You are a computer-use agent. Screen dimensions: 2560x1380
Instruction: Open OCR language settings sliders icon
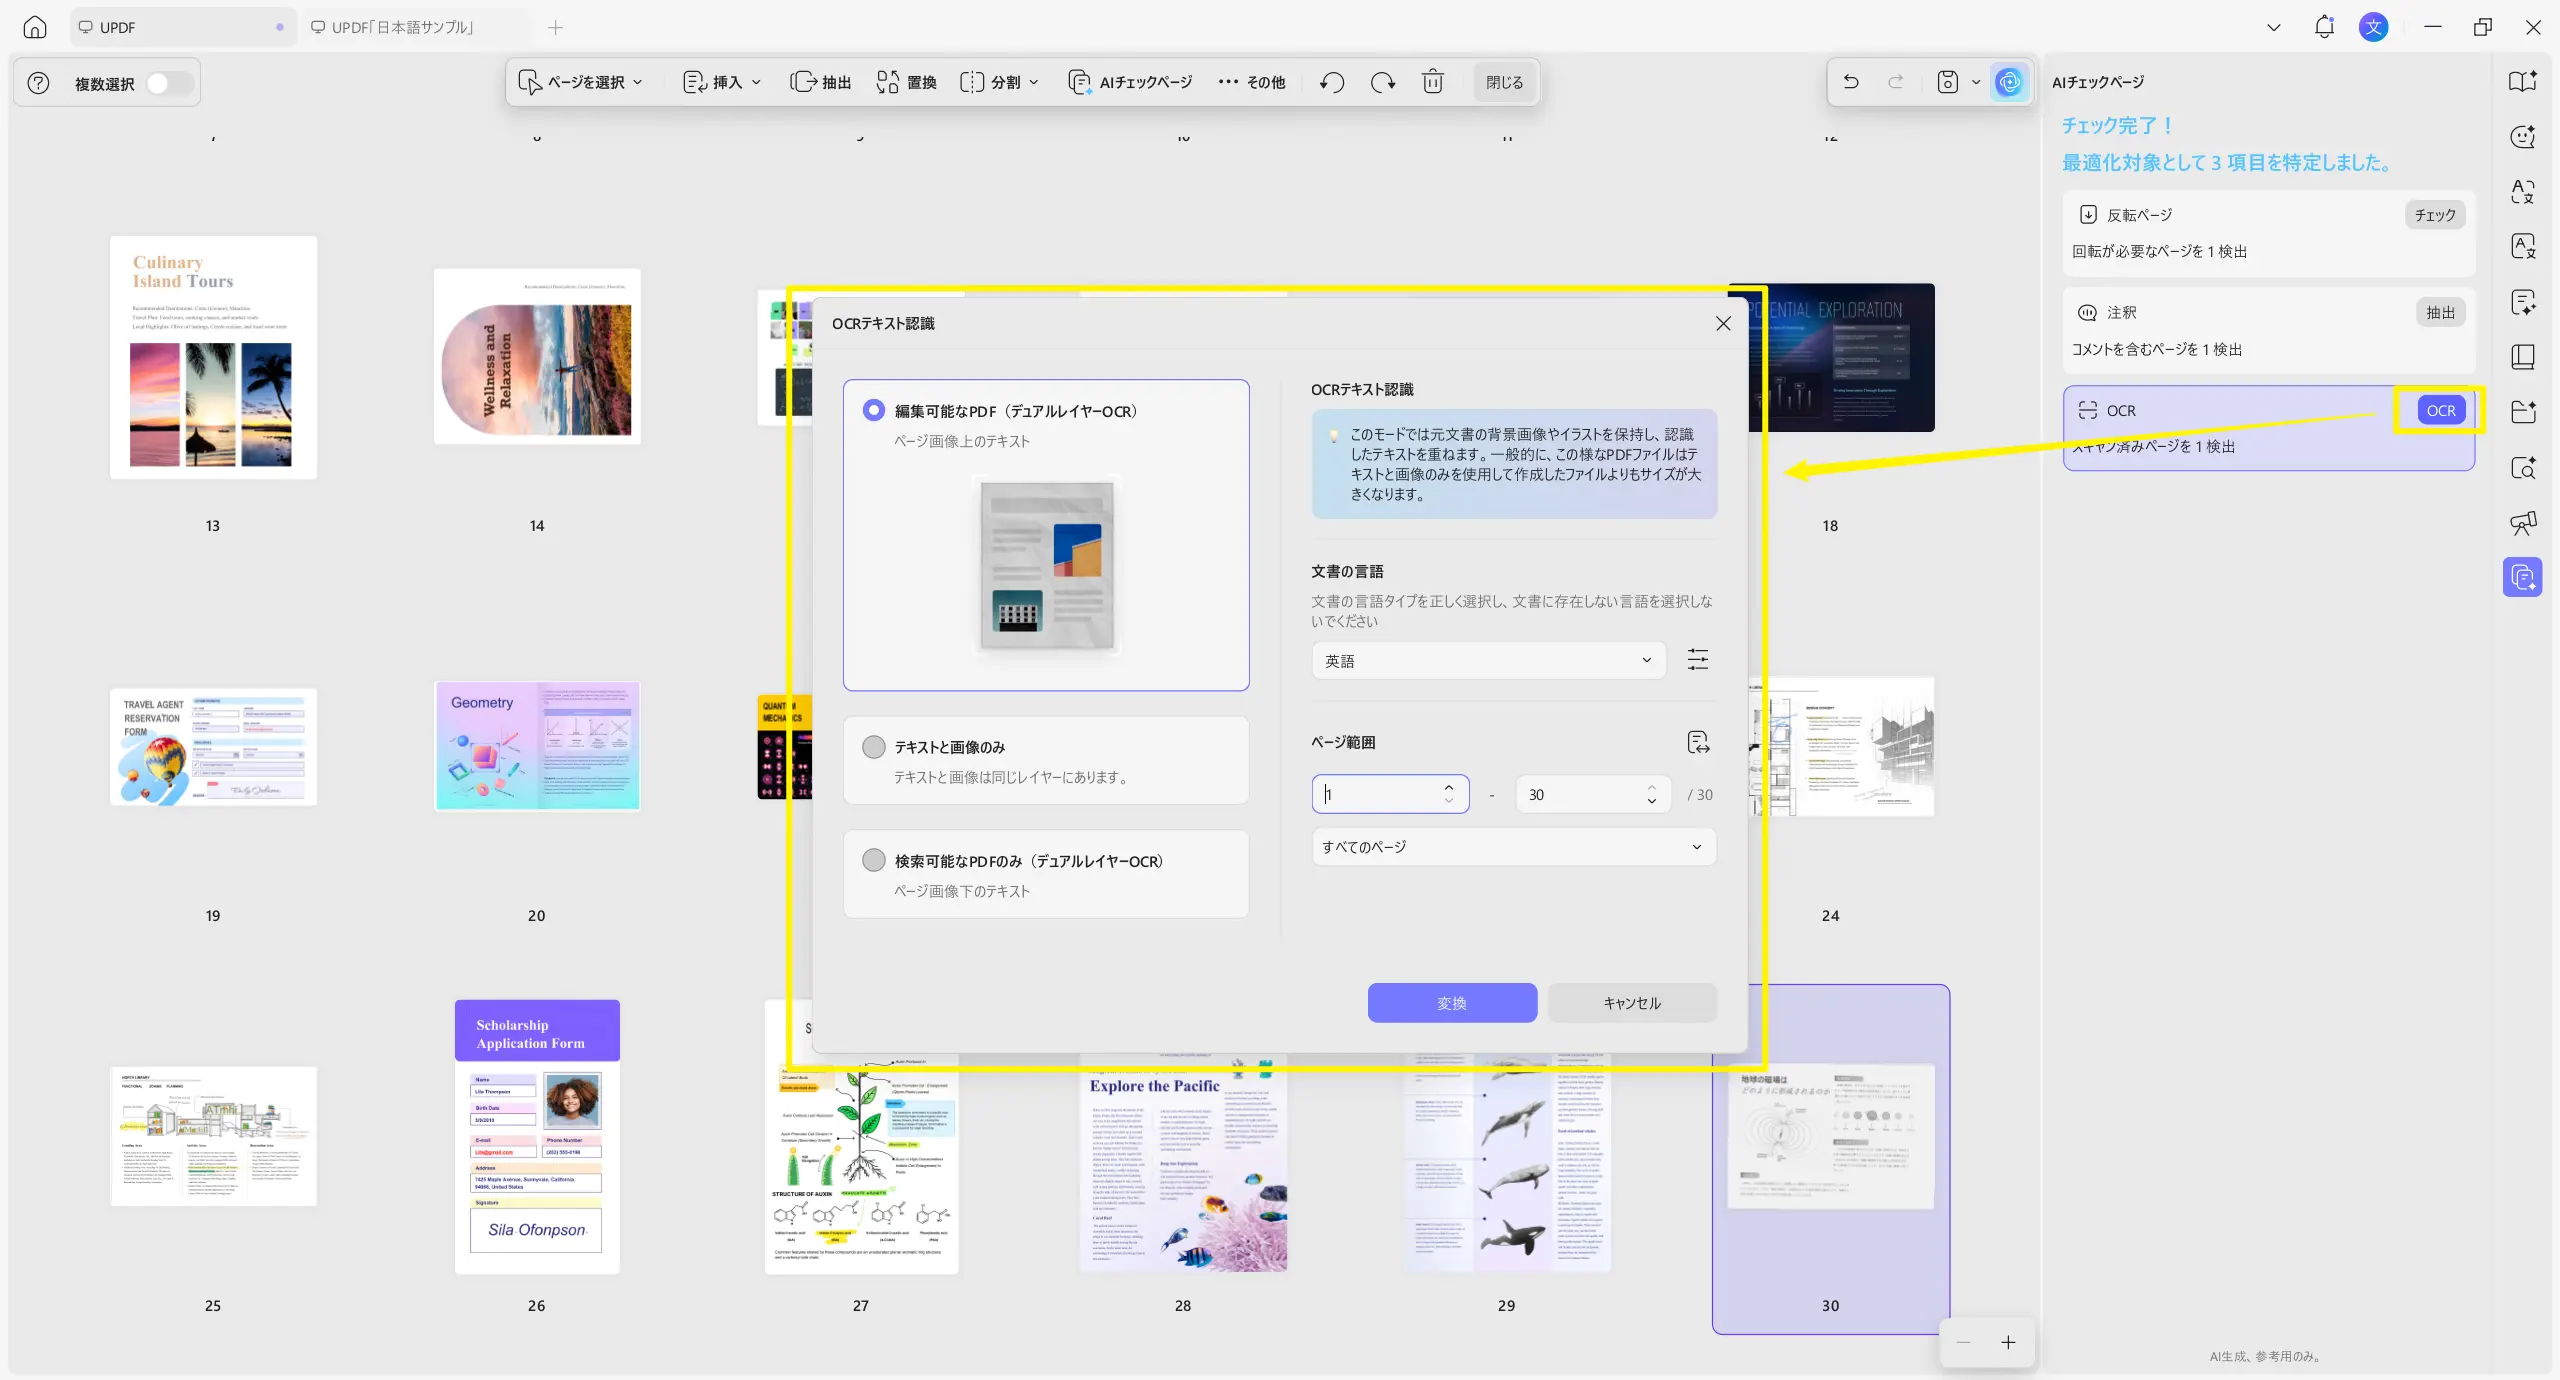1697,660
